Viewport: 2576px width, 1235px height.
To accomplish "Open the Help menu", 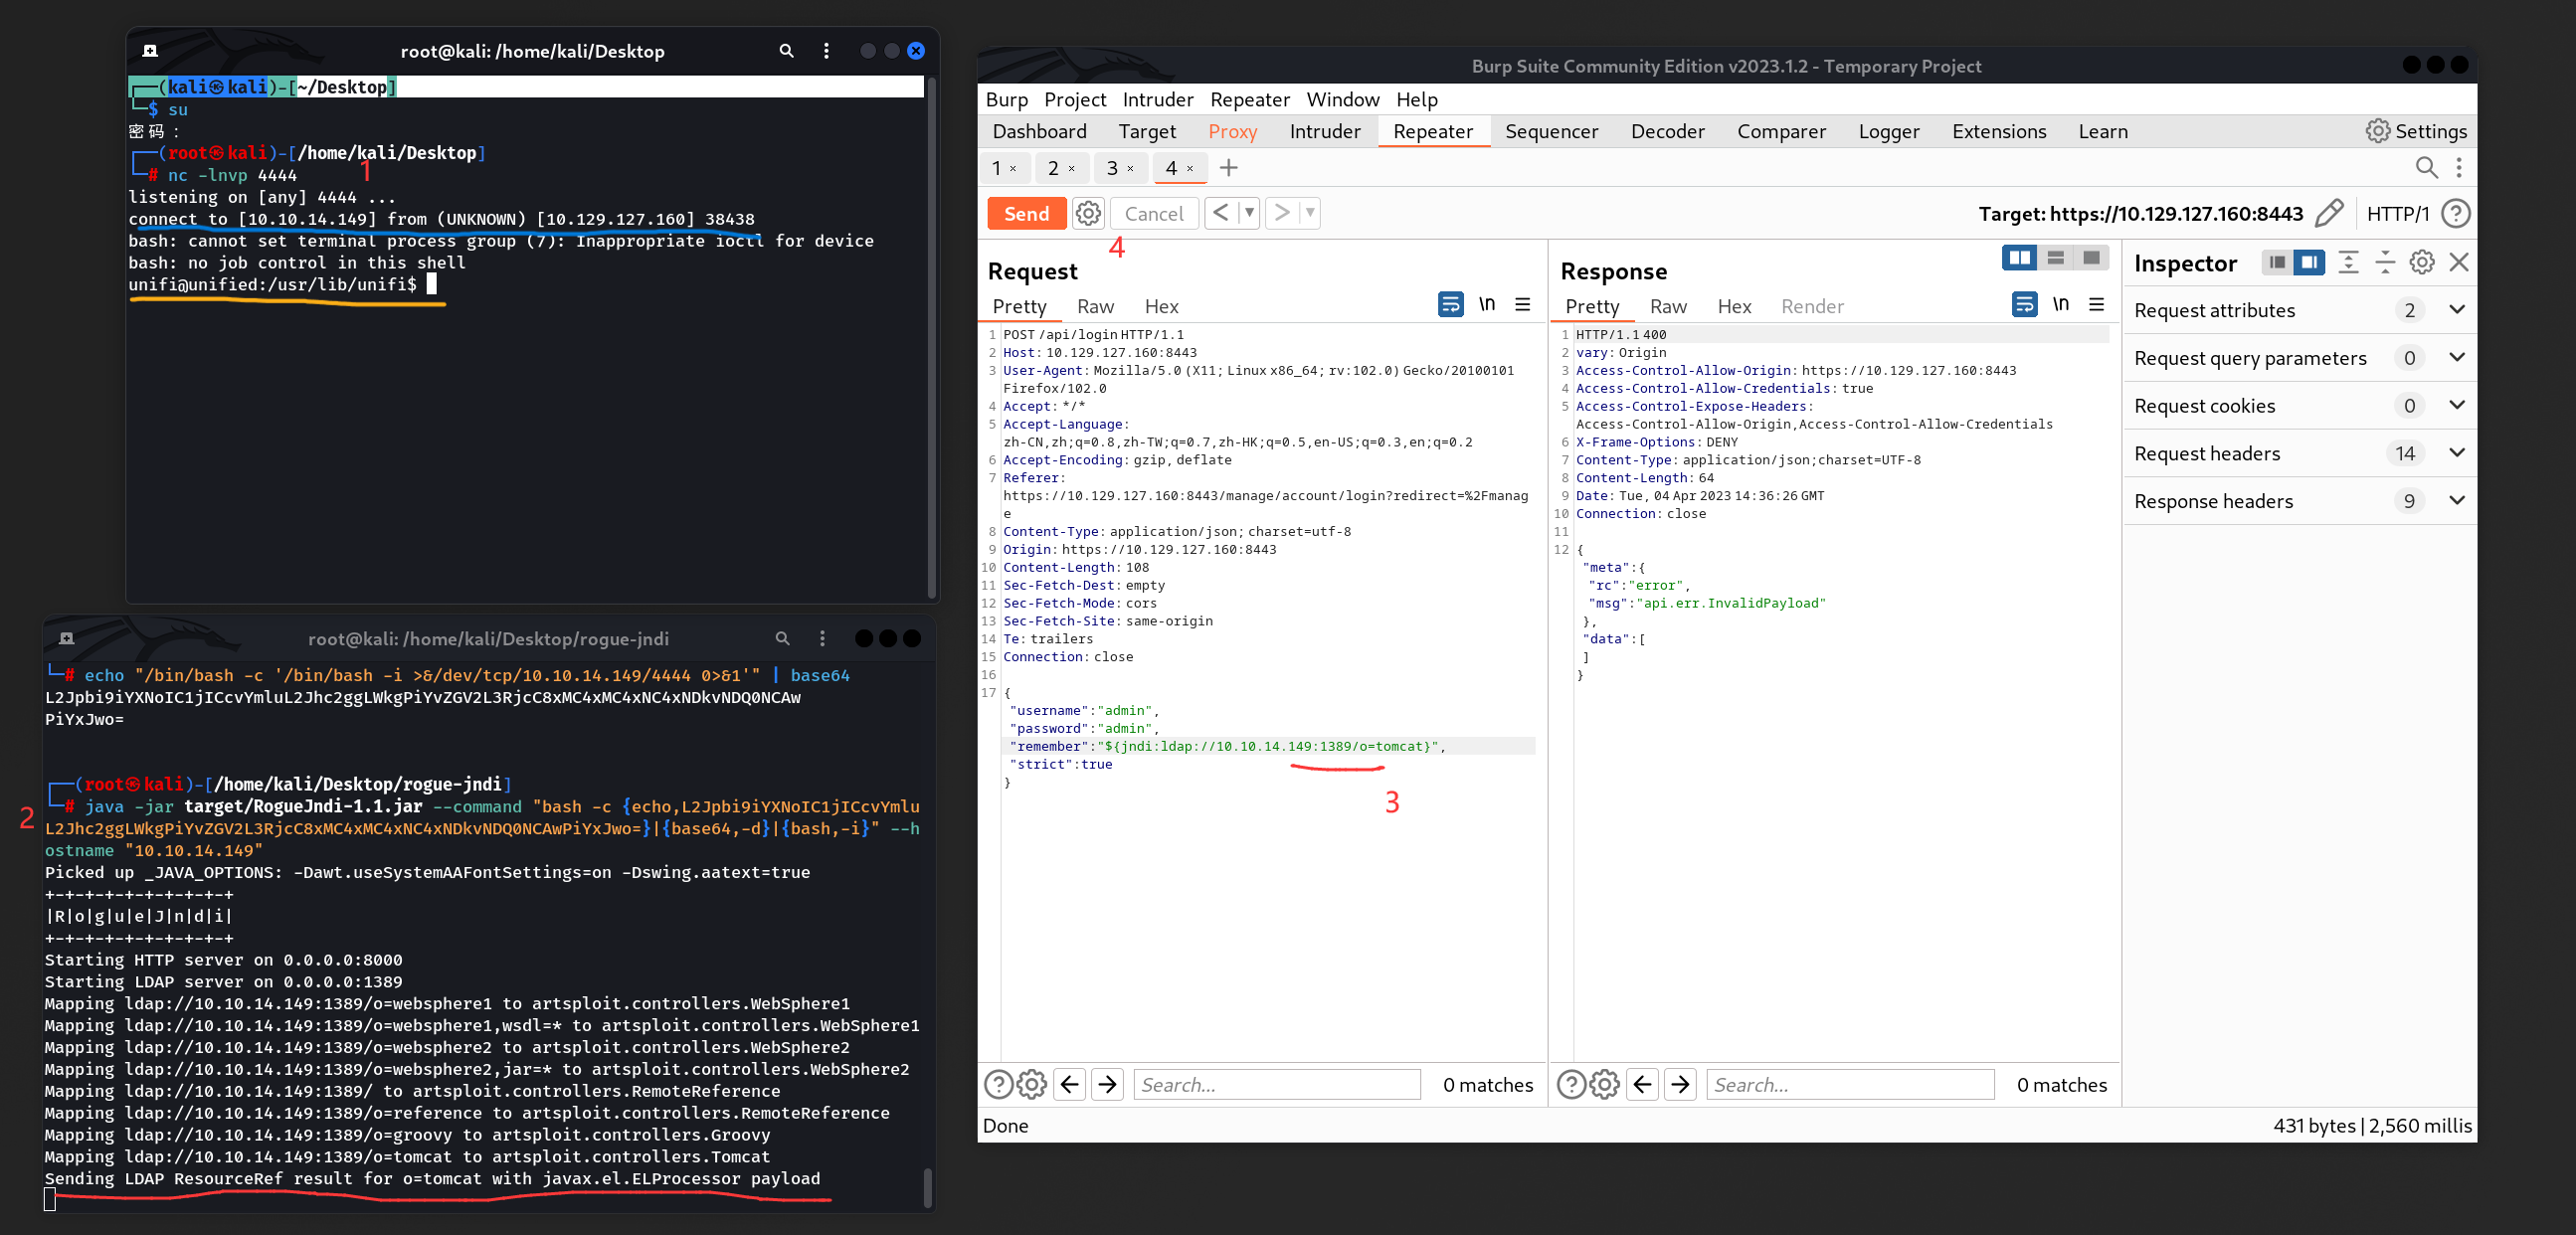I will pyautogui.click(x=1416, y=99).
